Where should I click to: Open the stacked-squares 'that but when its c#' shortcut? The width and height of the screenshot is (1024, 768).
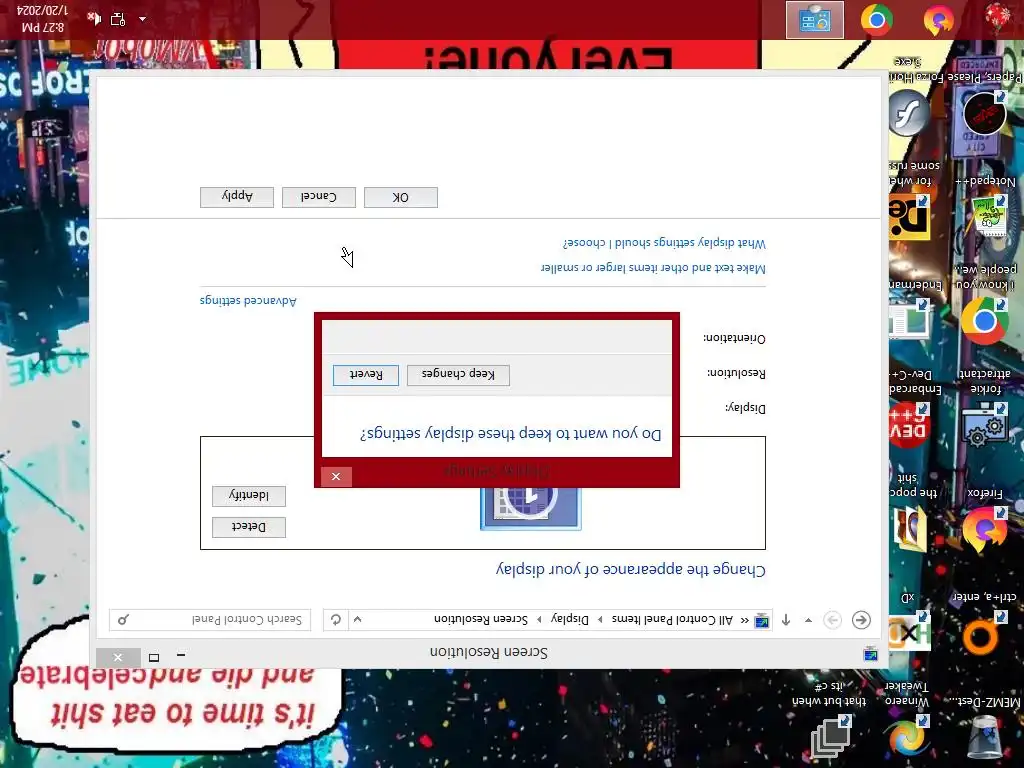tap(831, 736)
